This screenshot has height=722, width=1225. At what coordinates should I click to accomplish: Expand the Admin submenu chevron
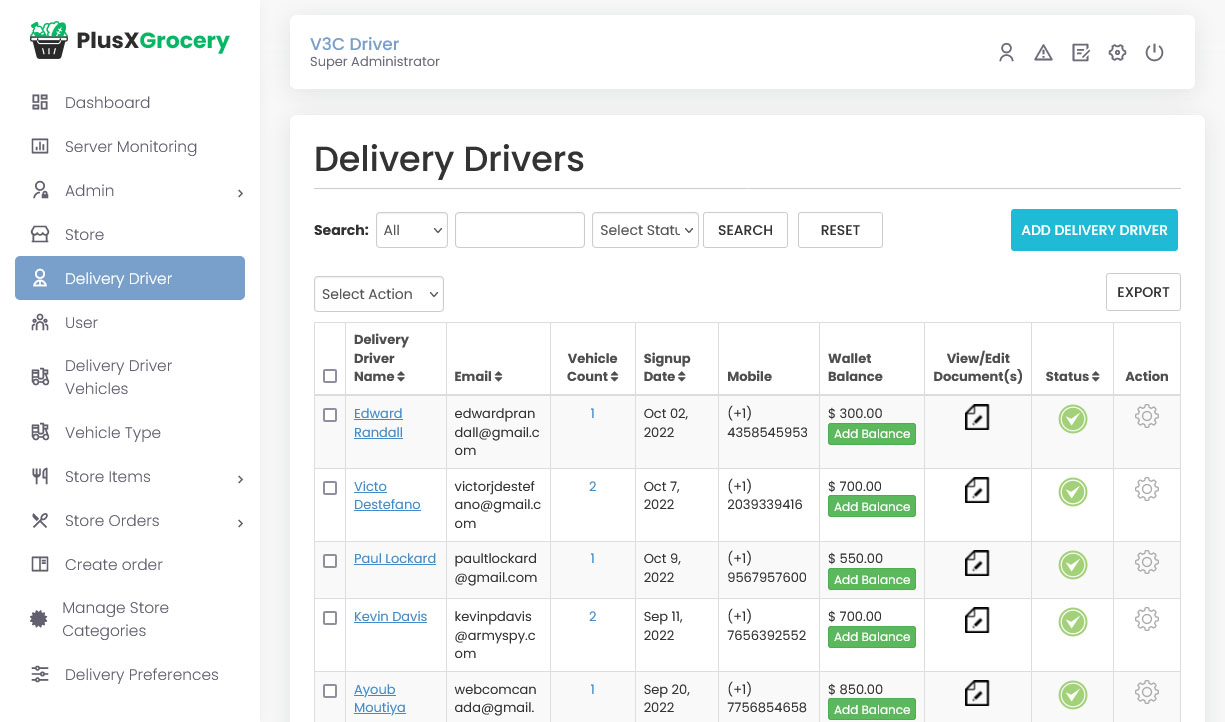coord(240,193)
